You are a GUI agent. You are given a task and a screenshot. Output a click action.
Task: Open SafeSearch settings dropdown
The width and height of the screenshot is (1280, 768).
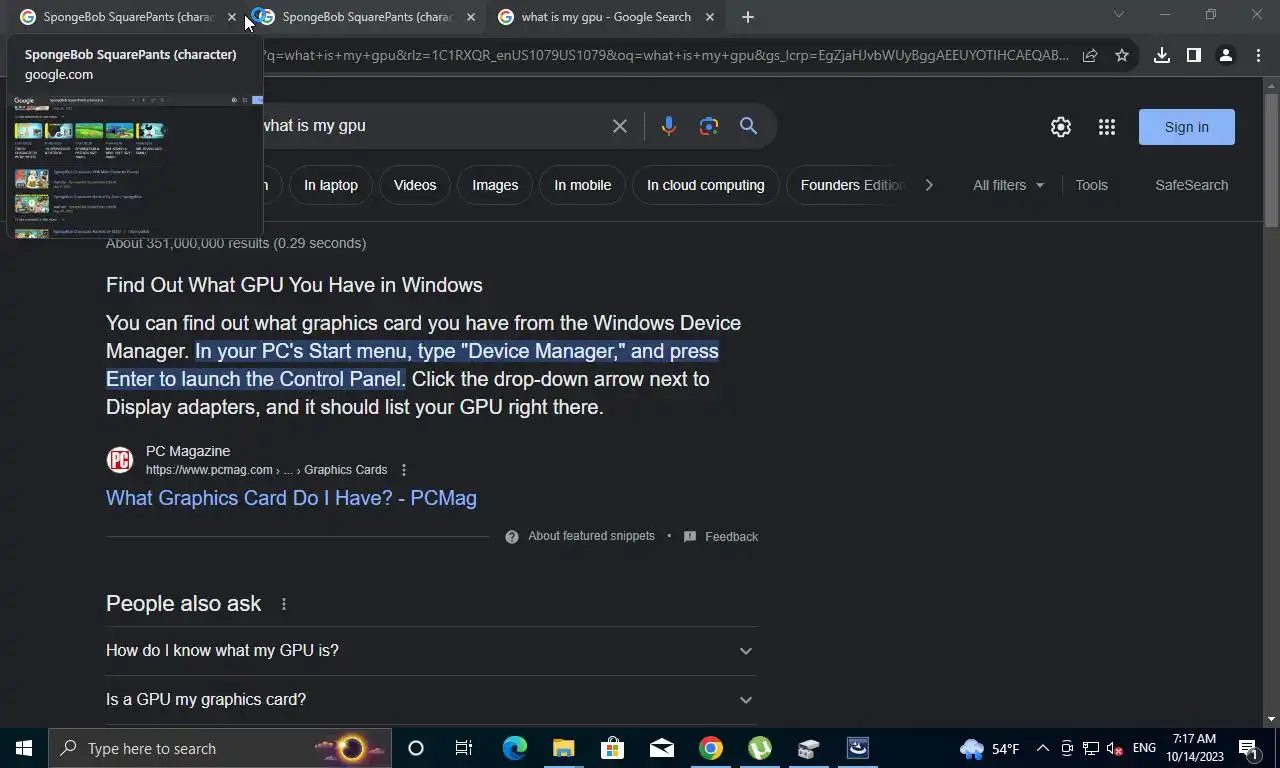[1191, 185]
